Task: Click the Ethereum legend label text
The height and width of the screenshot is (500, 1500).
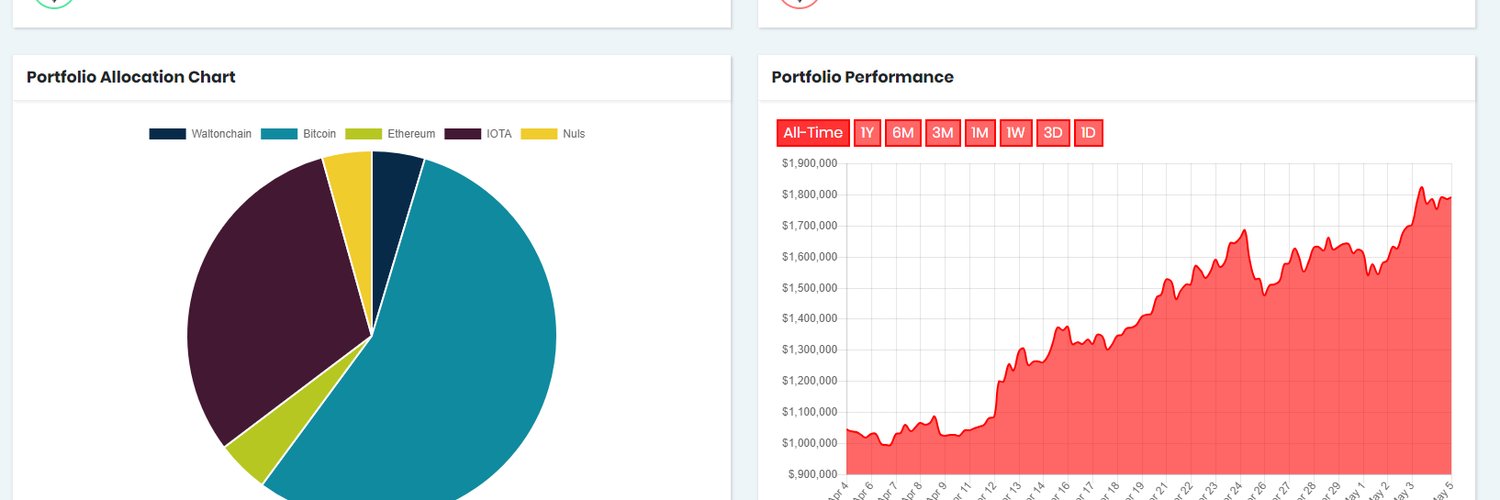Action: [x=411, y=134]
